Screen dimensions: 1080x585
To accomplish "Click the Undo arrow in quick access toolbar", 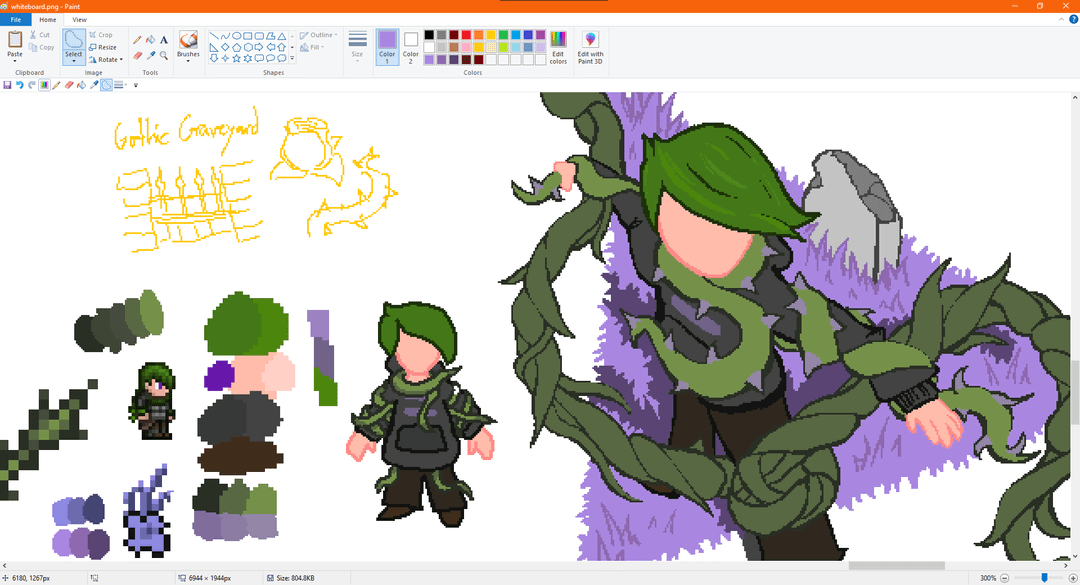I will click(x=19, y=85).
